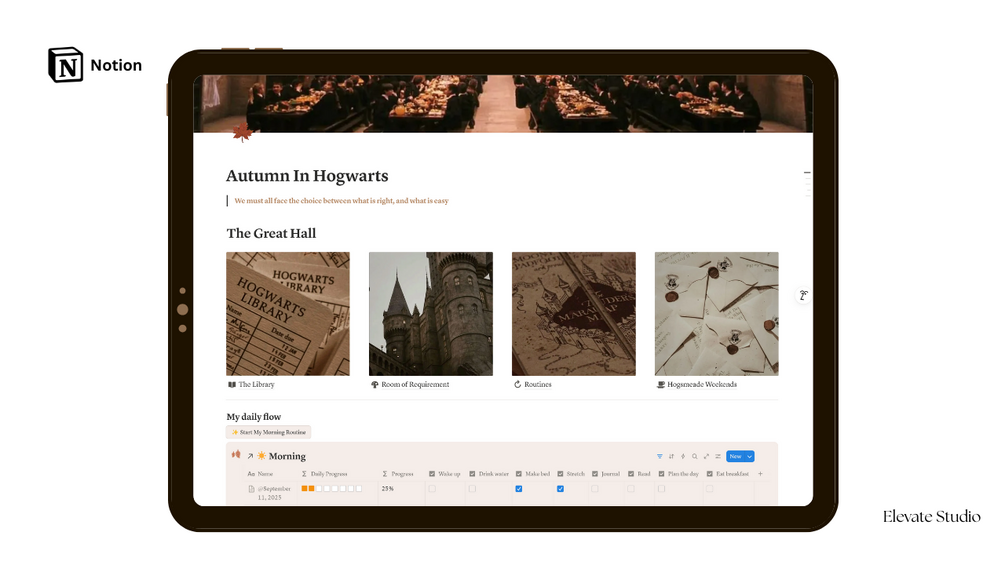Click the mushroom icon before Room of Requirement

[x=375, y=384]
